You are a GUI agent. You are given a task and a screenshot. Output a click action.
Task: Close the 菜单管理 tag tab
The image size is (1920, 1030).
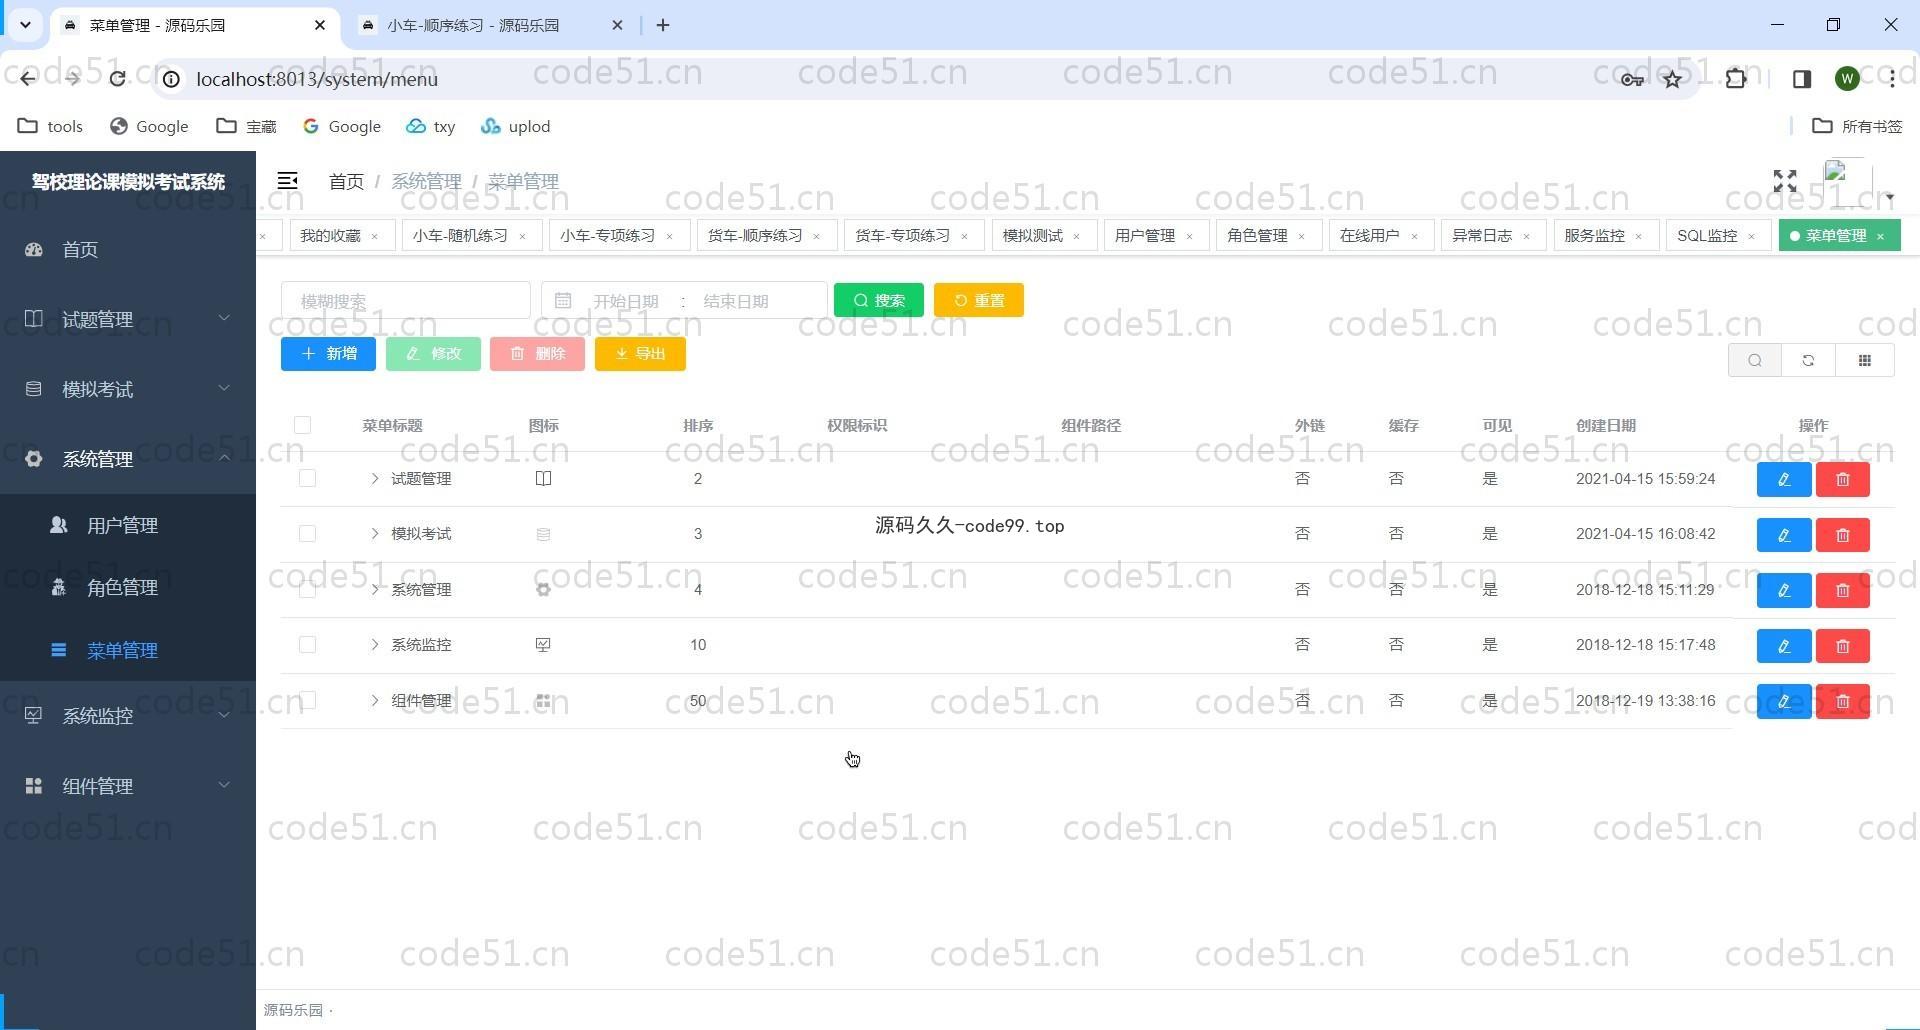pos(1881,237)
